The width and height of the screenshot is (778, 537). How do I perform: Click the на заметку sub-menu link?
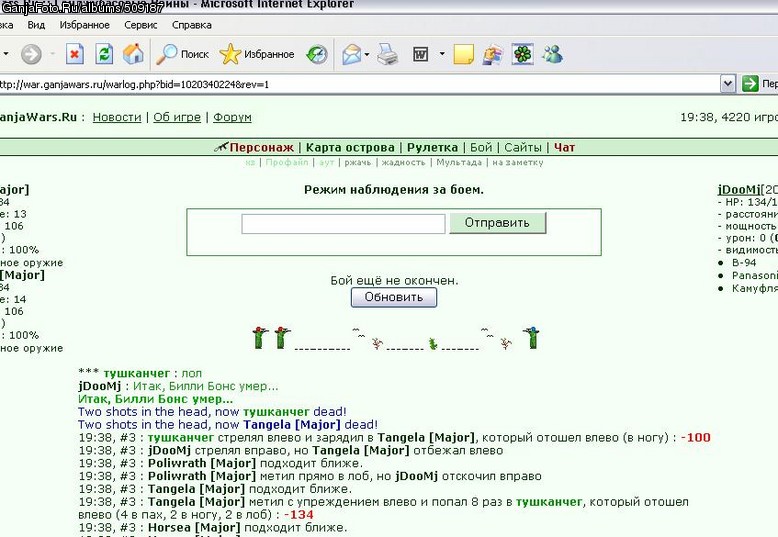518,162
